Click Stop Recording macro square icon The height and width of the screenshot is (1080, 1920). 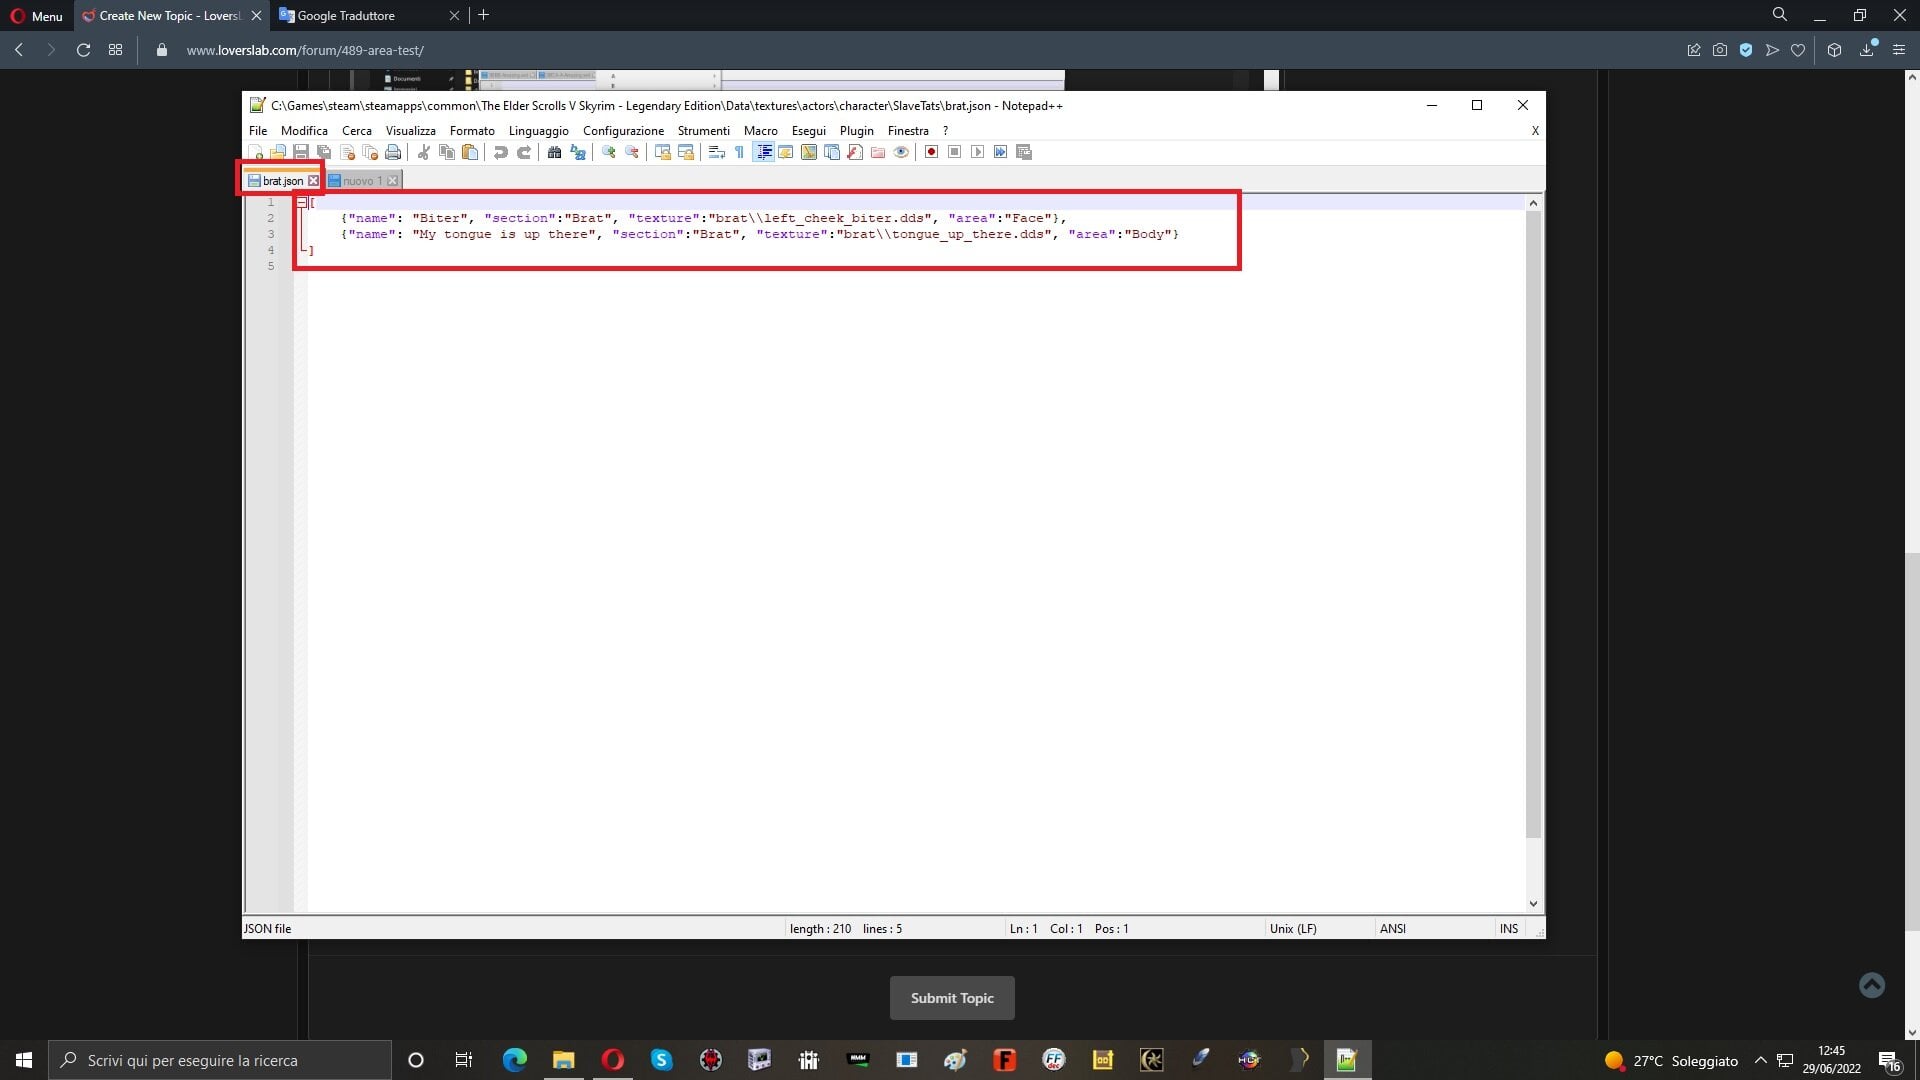pos(954,152)
